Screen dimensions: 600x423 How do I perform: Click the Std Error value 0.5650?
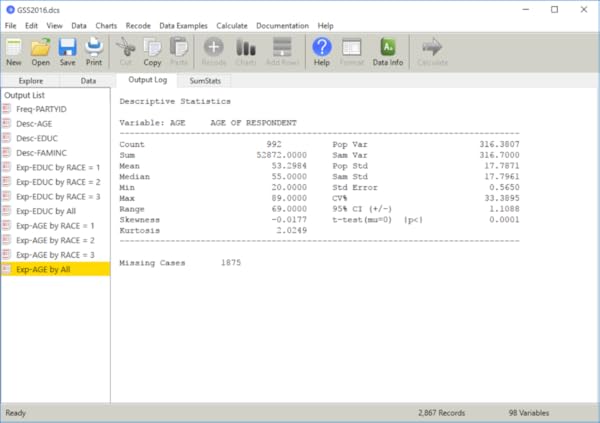tap(504, 187)
